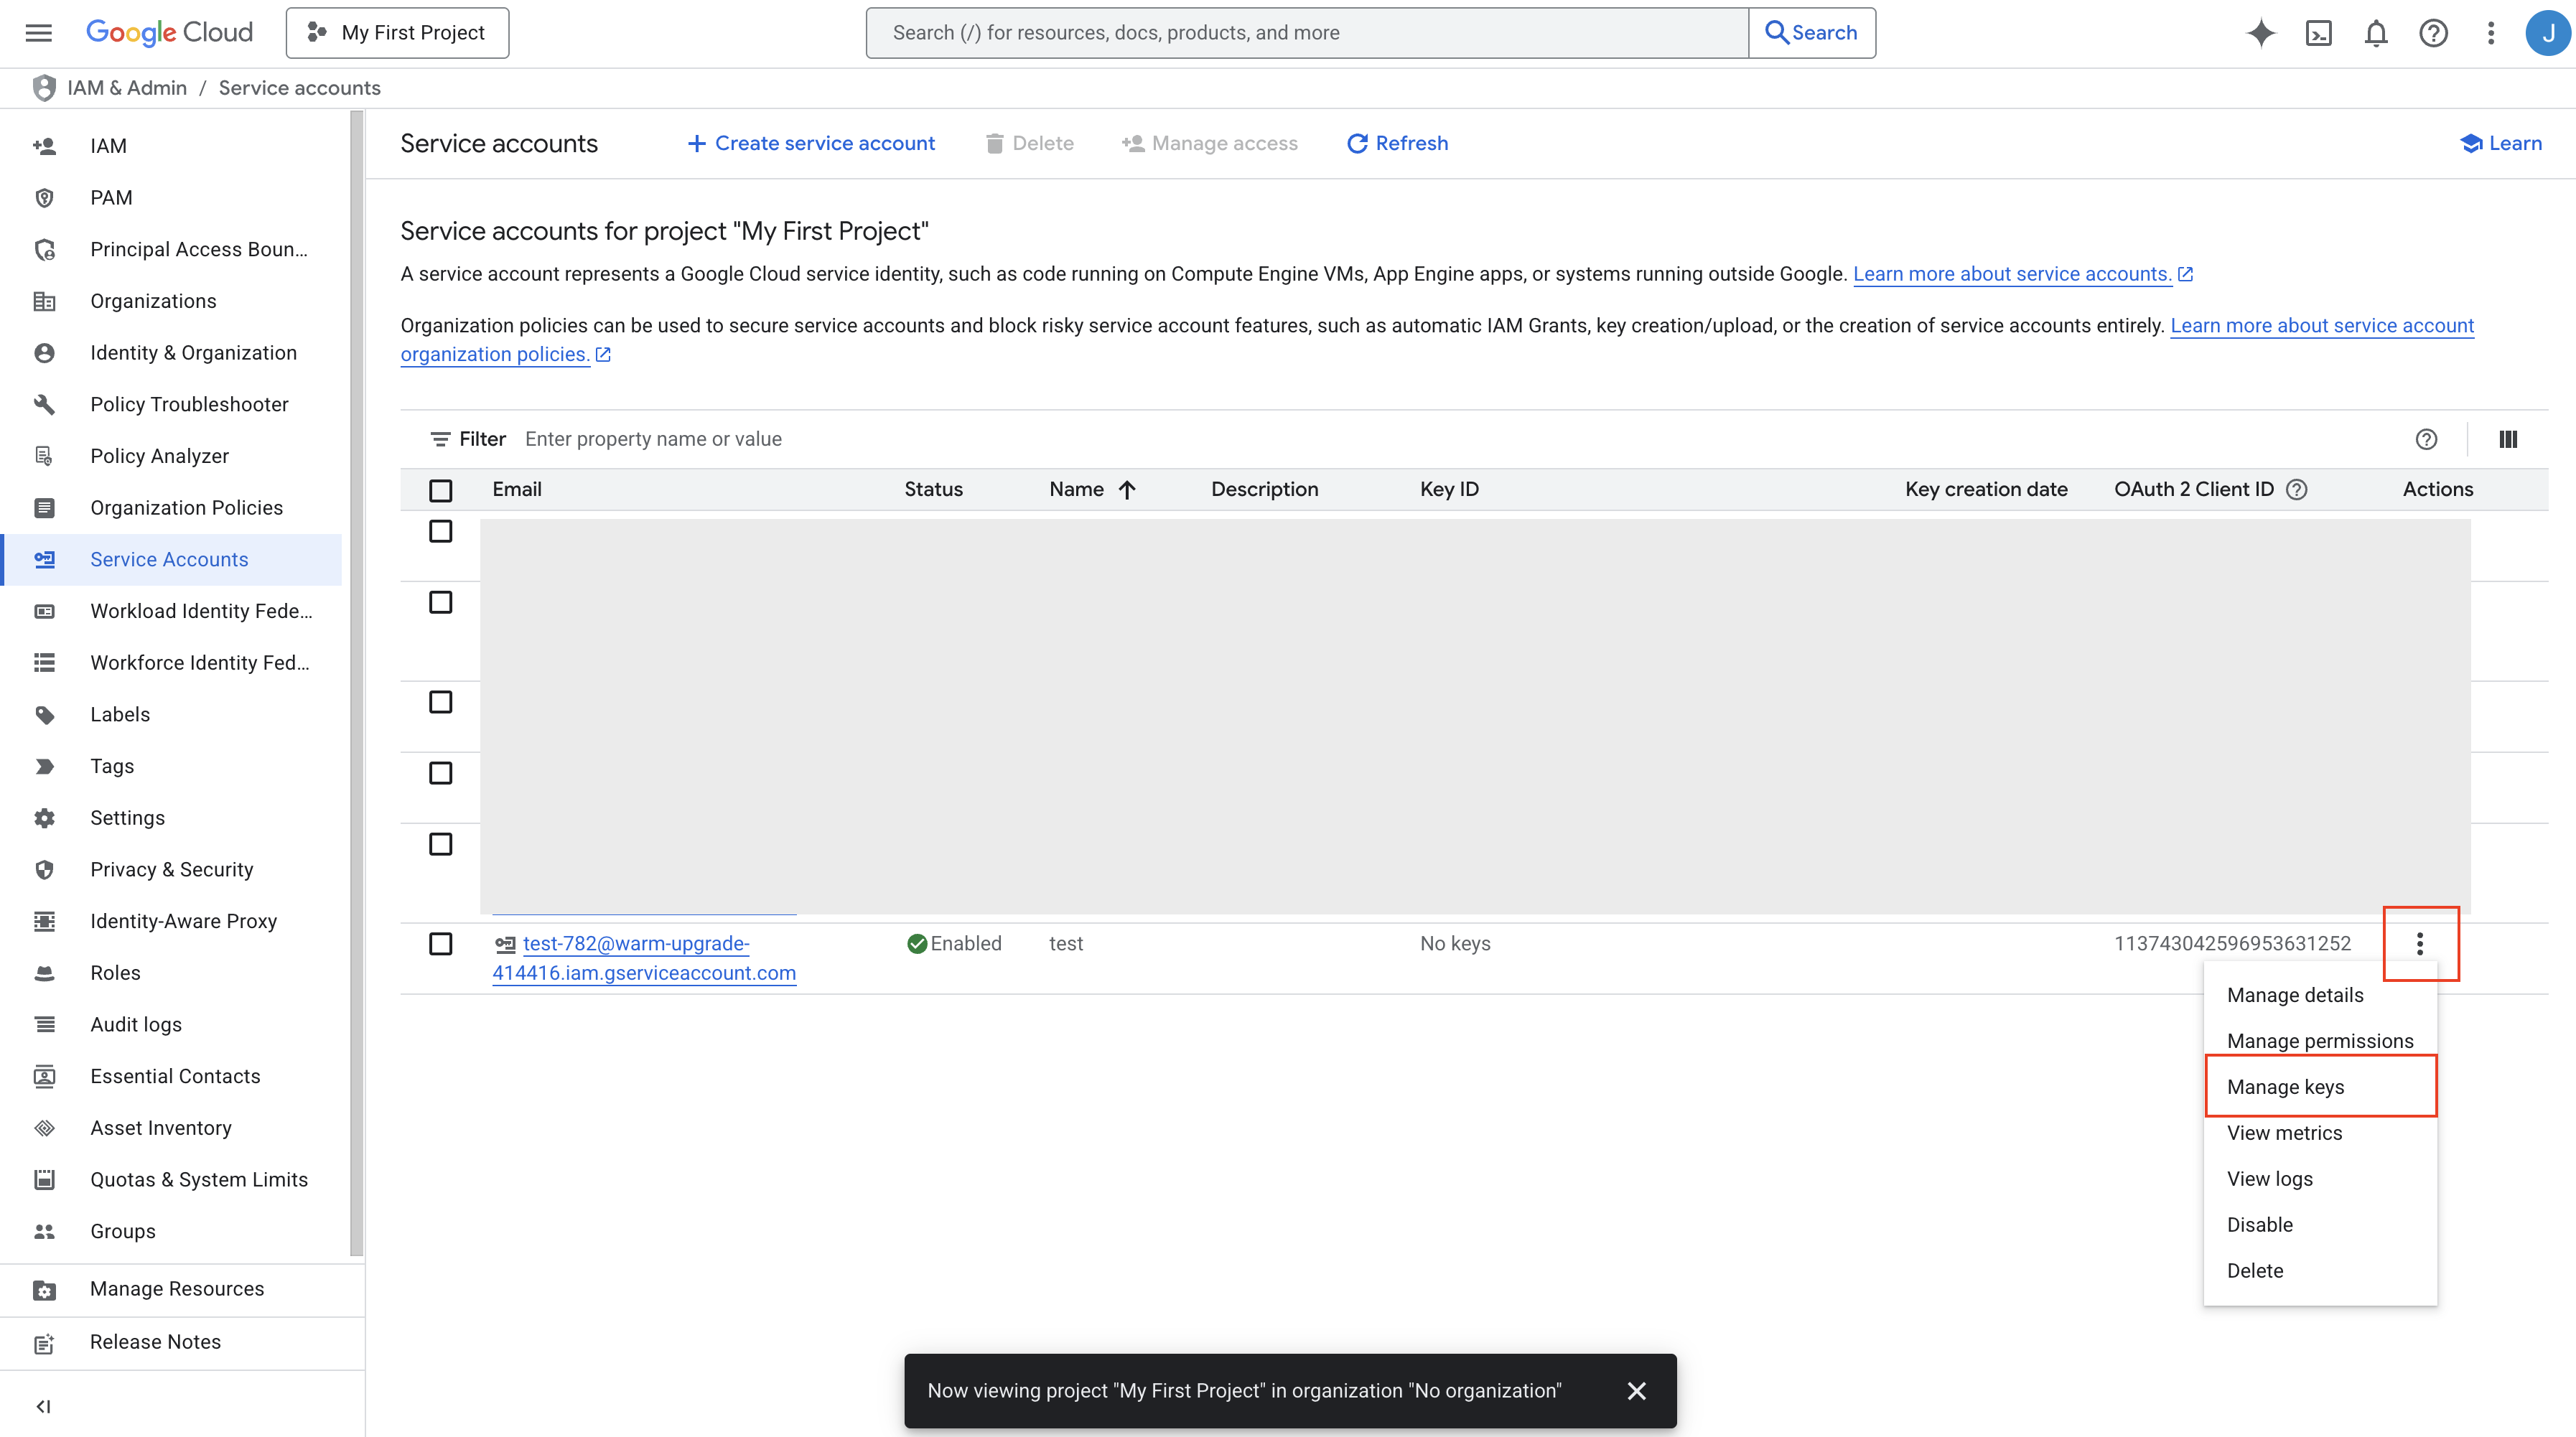Screen dimensions: 2576x1437
Task: Check the first row's checkbox
Action: (x=440, y=531)
